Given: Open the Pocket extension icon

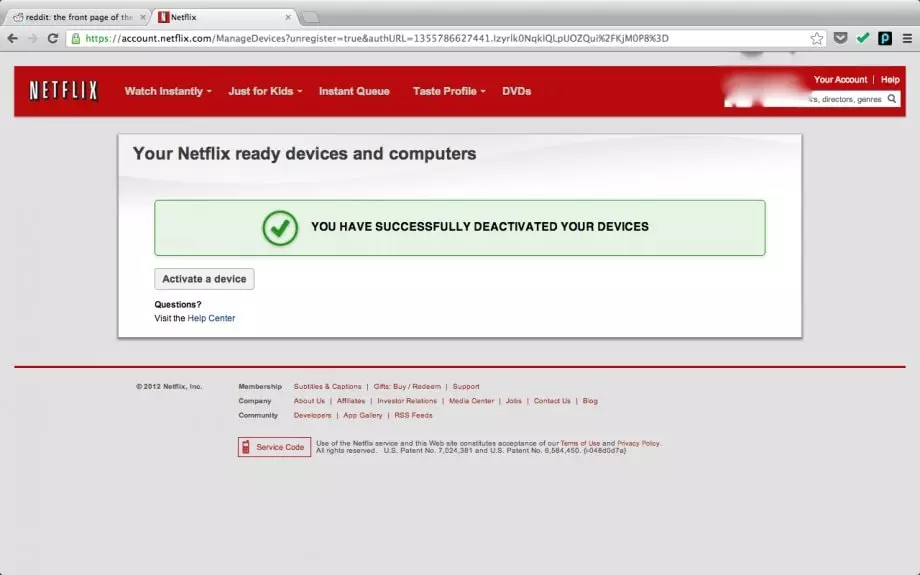Looking at the screenshot, I should click(840, 39).
